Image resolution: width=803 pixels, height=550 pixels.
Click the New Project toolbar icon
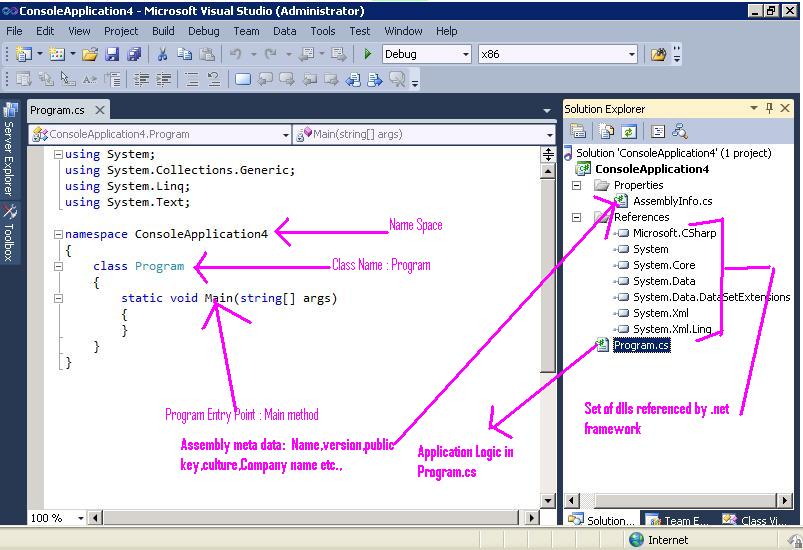click(x=24, y=54)
